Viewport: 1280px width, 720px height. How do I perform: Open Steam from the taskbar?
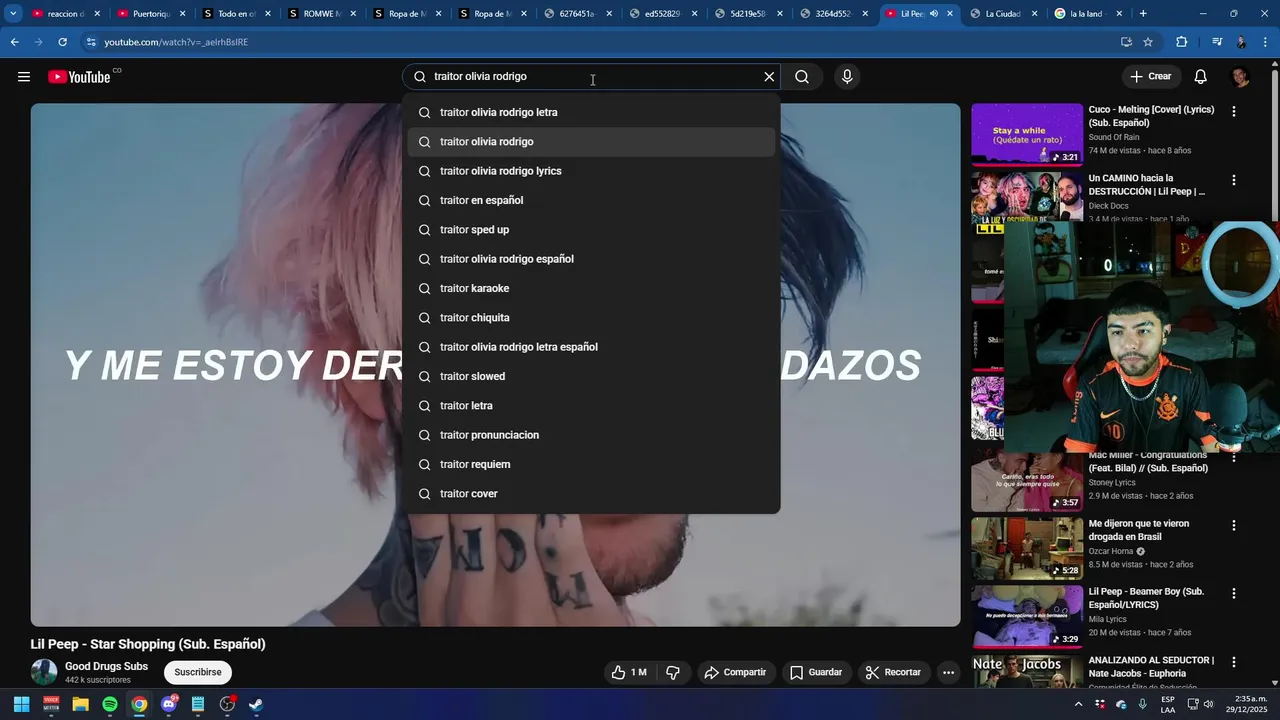256,704
